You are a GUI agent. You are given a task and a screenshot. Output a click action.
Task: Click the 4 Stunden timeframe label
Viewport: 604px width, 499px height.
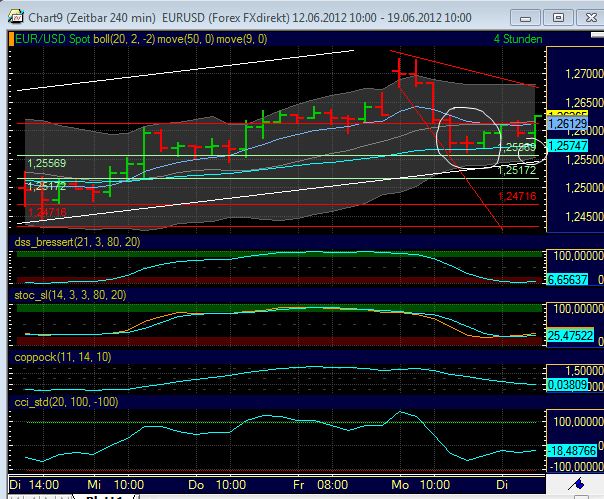click(518, 39)
